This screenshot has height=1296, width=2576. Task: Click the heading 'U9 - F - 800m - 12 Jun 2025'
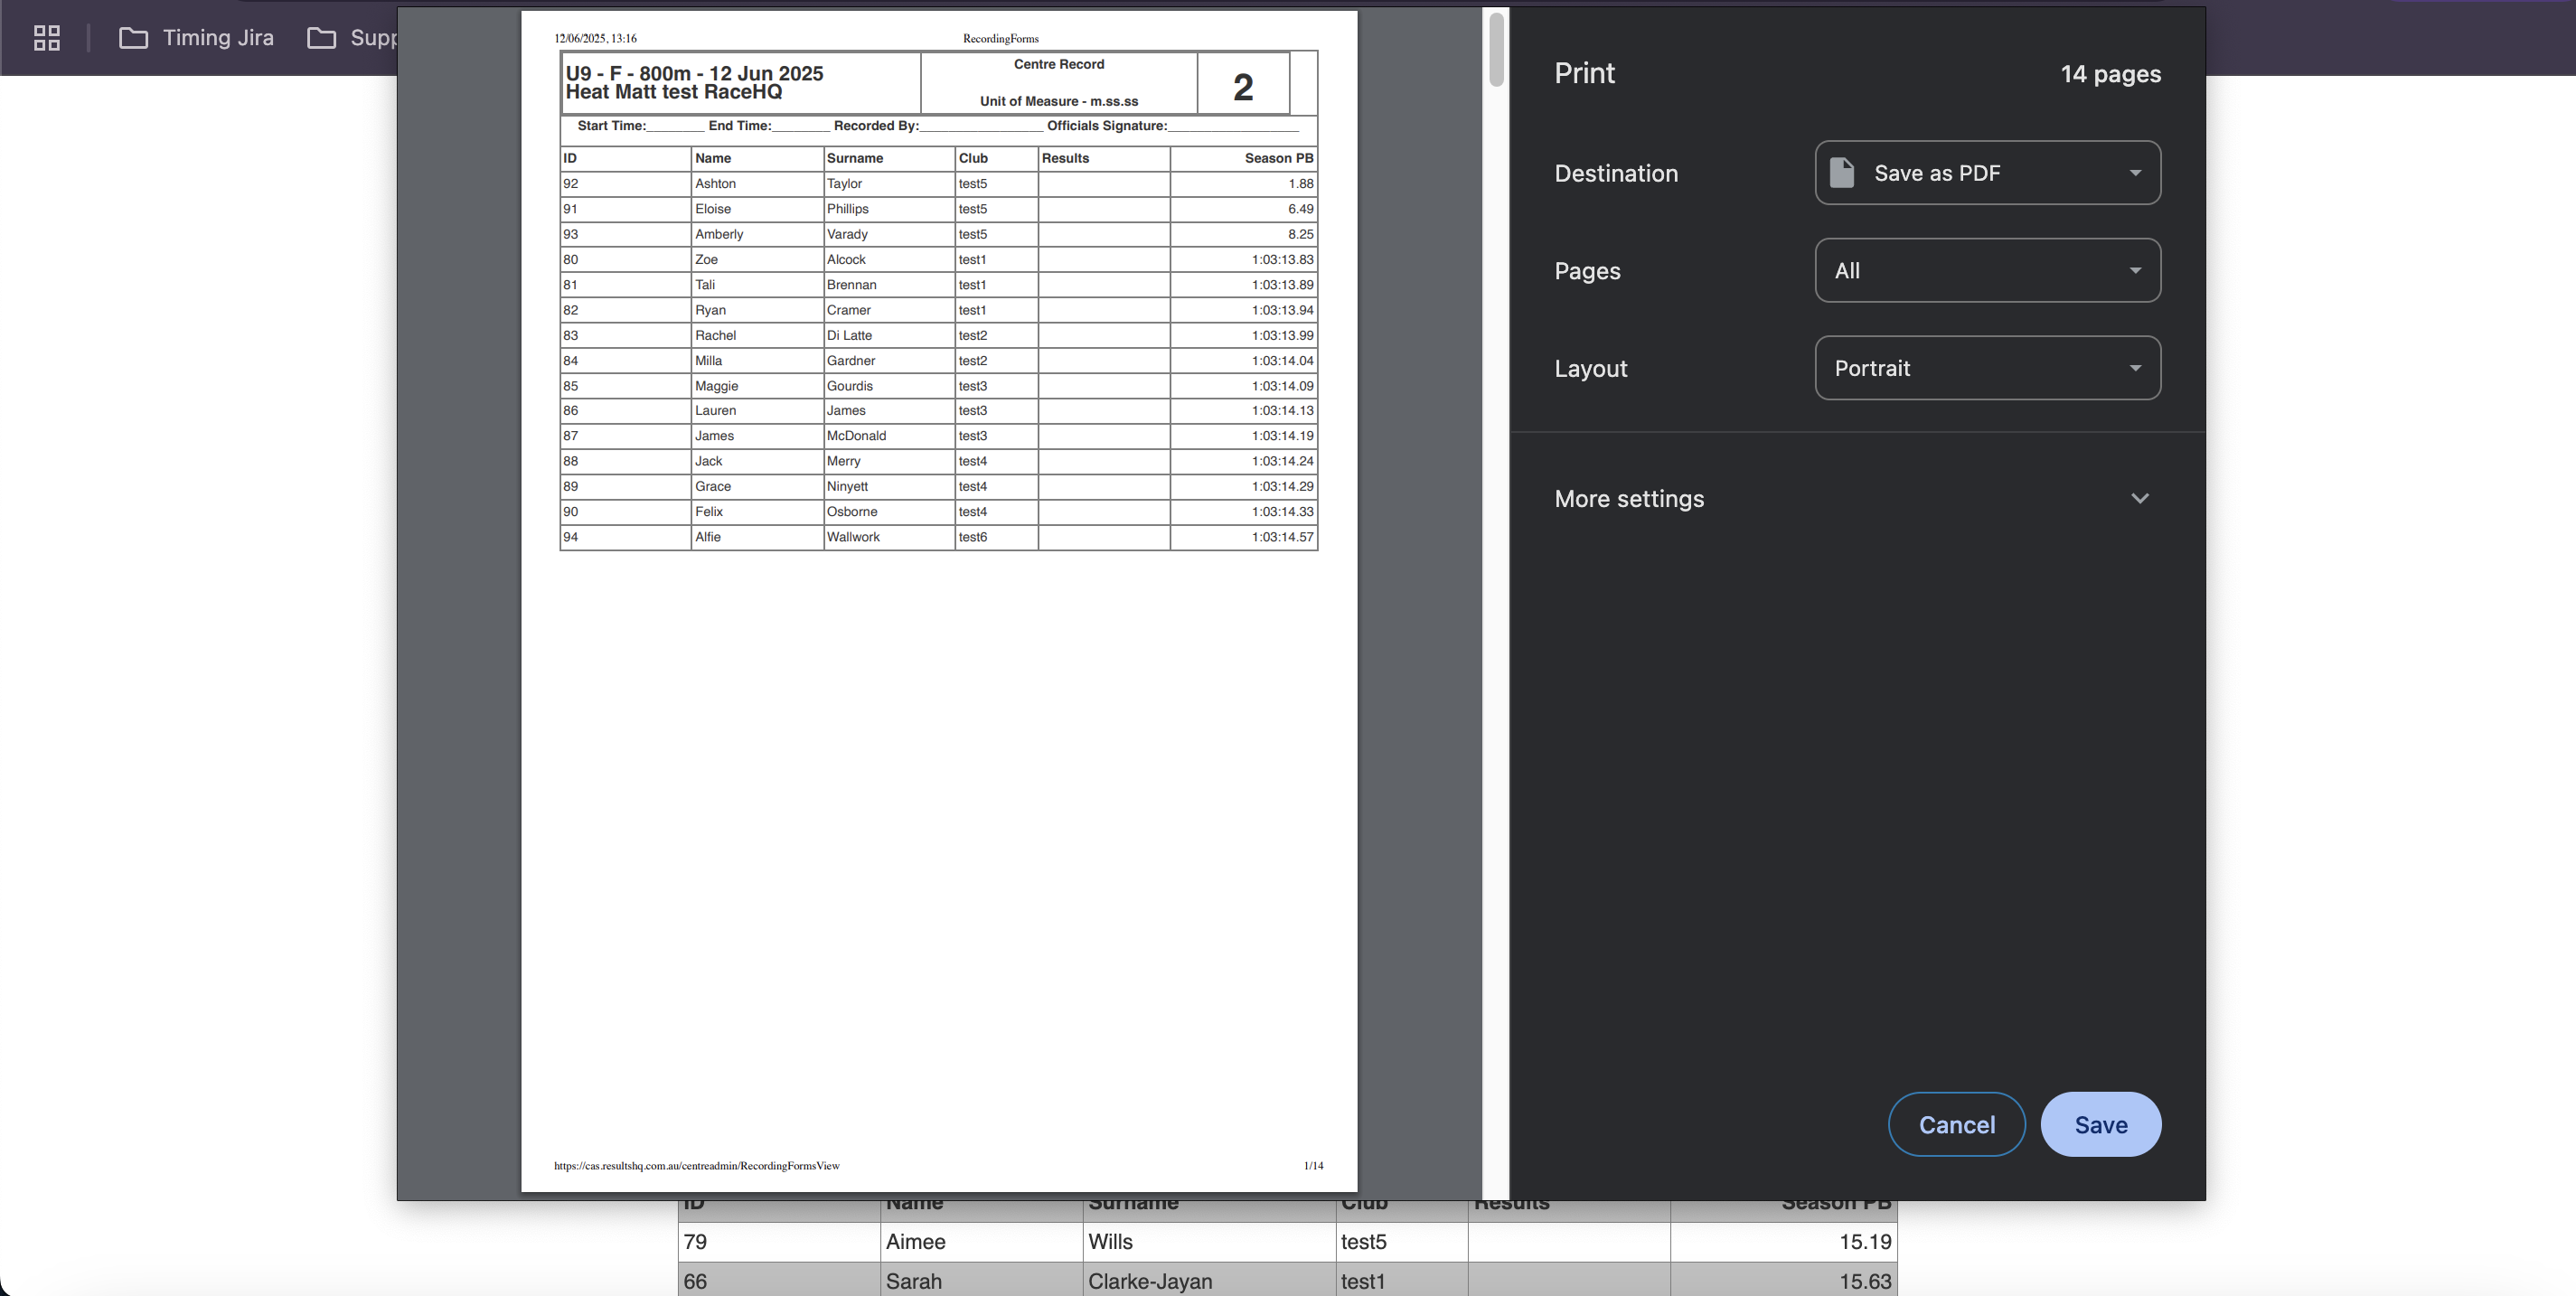(694, 73)
